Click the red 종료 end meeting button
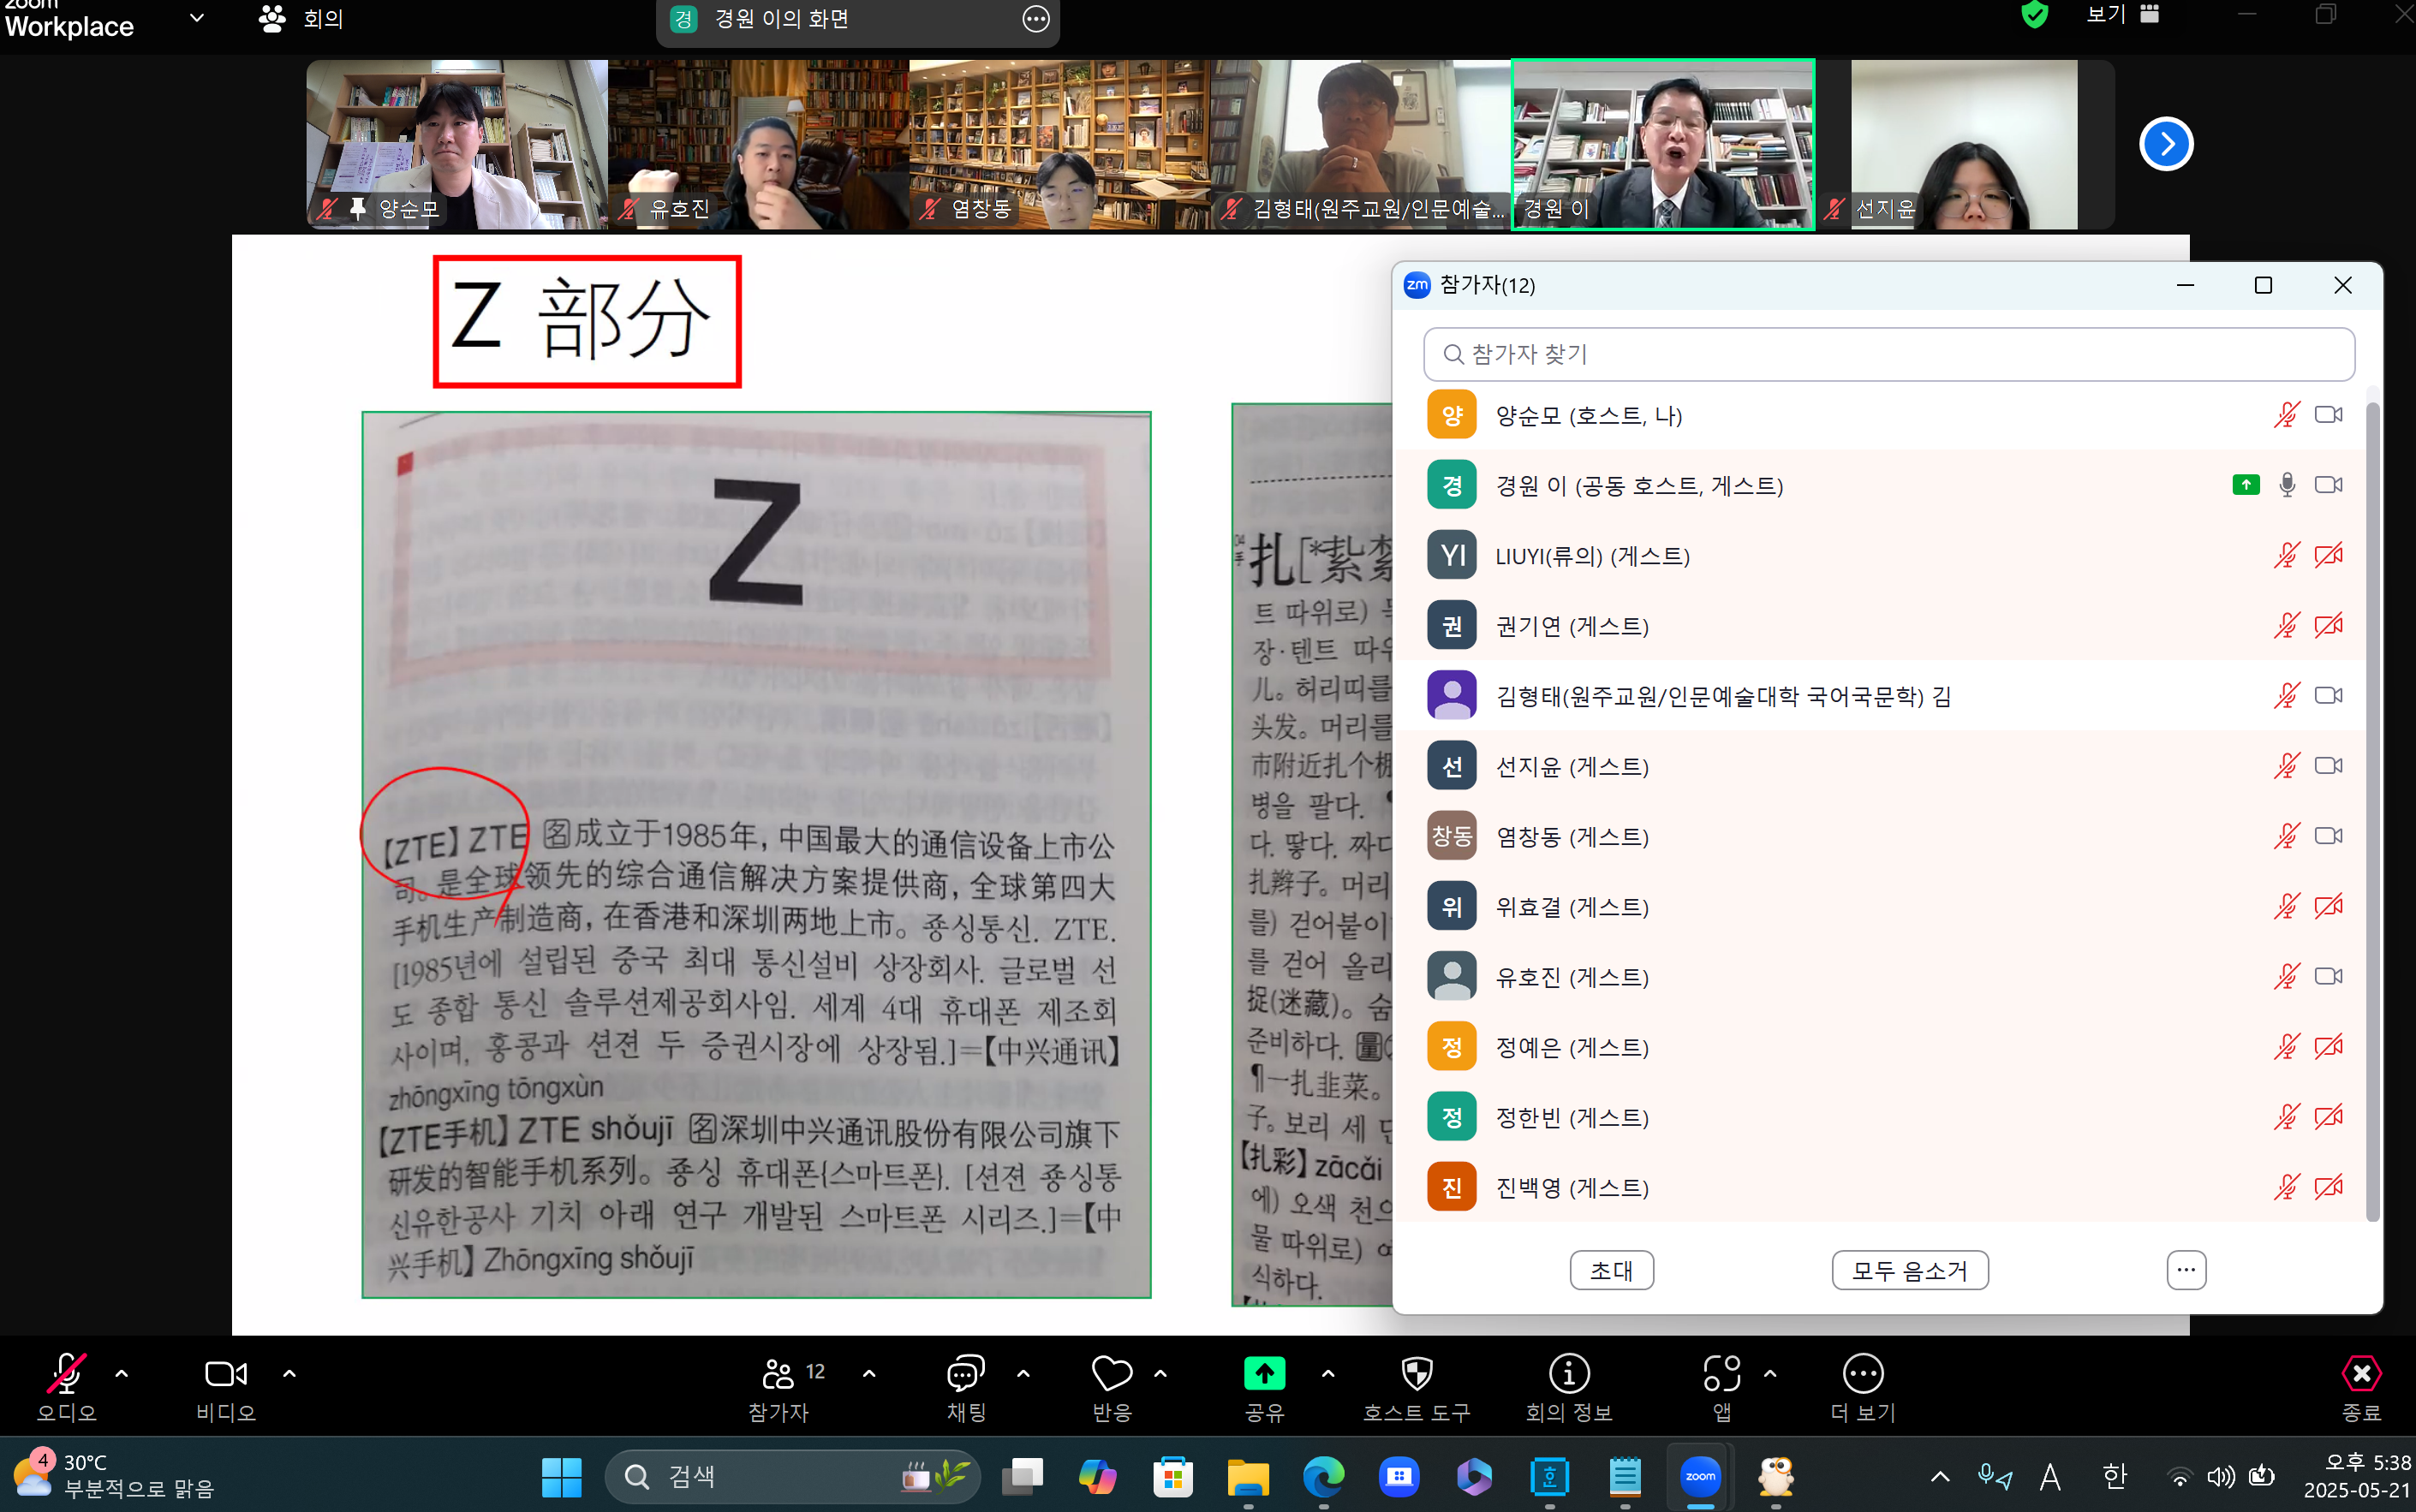This screenshot has height=1512, width=2416. [2361, 1386]
